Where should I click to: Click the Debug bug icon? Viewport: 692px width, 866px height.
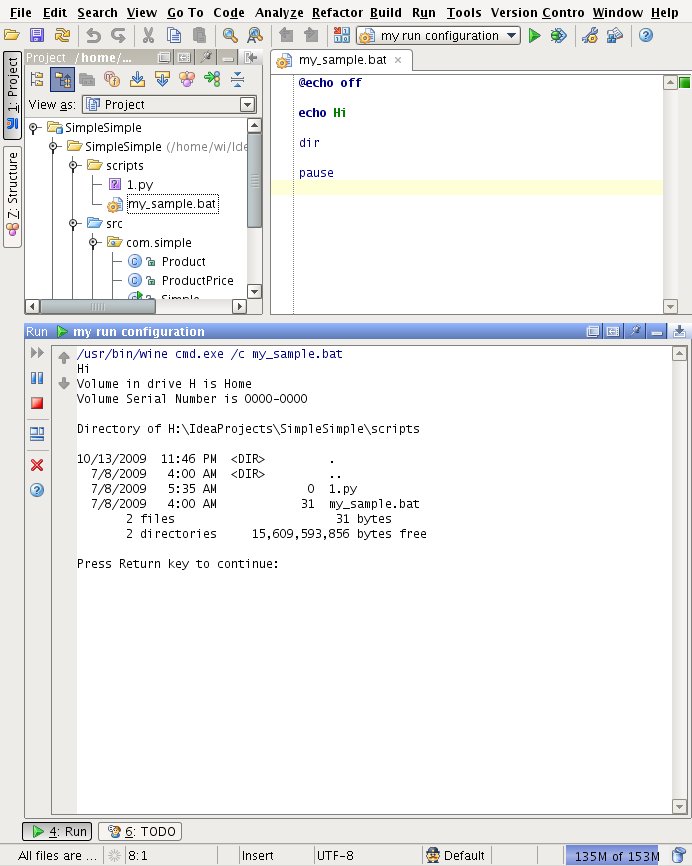pyautogui.click(x=558, y=36)
